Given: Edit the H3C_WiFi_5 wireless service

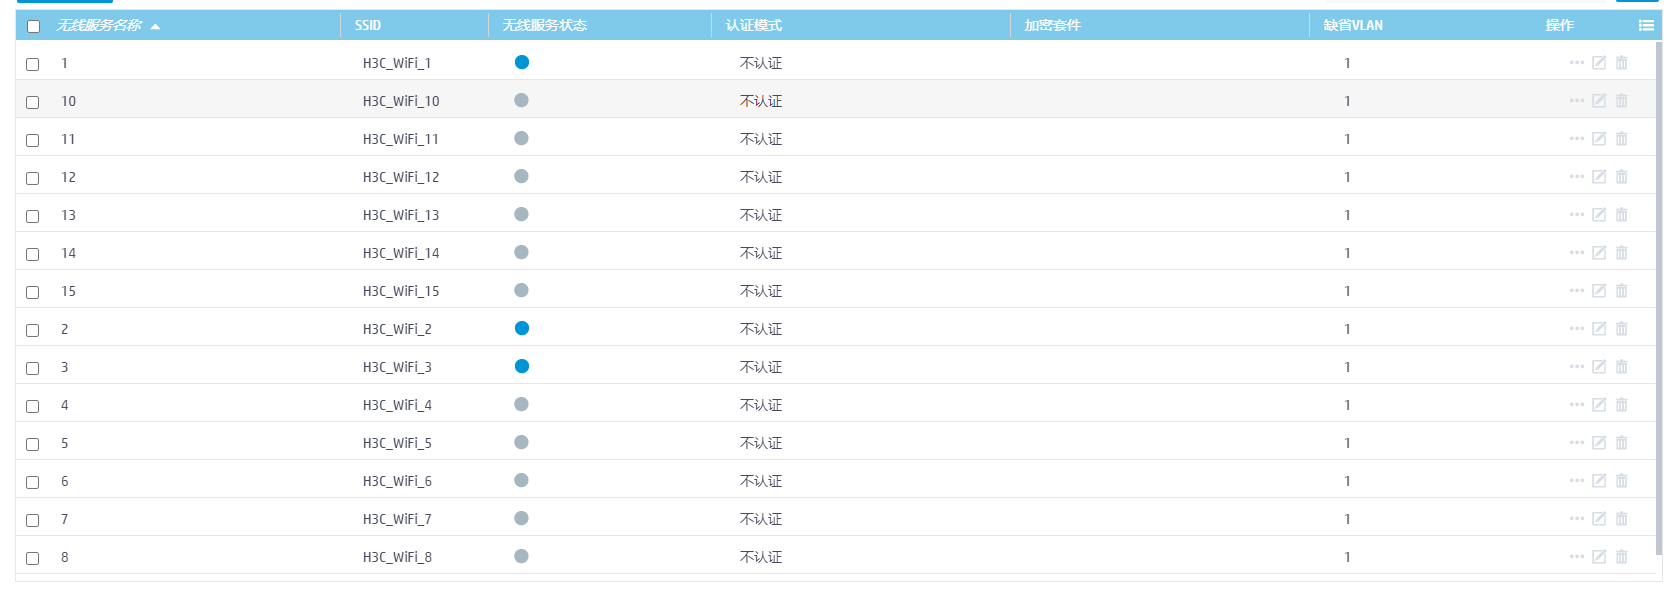Looking at the screenshot, I should 1599,443.
